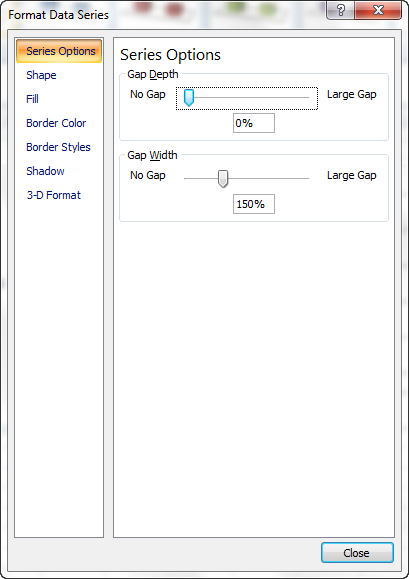Switch to the Shape category
Viewport: 409px width, 579px height.
click(x=41, y=75)
